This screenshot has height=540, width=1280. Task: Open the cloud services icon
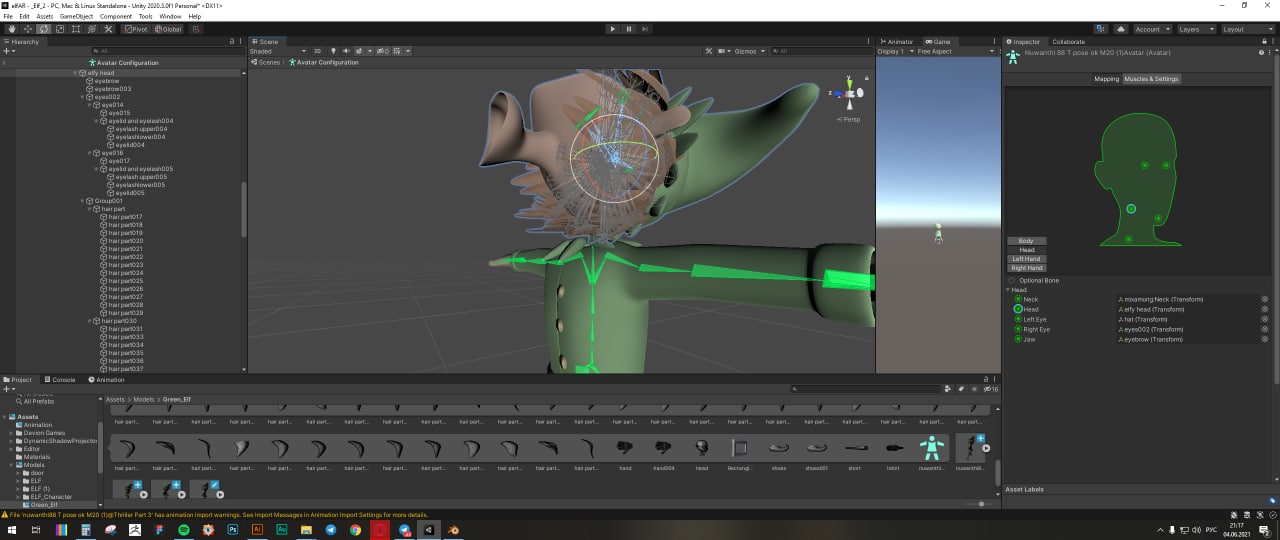(x=1123, y=29)
